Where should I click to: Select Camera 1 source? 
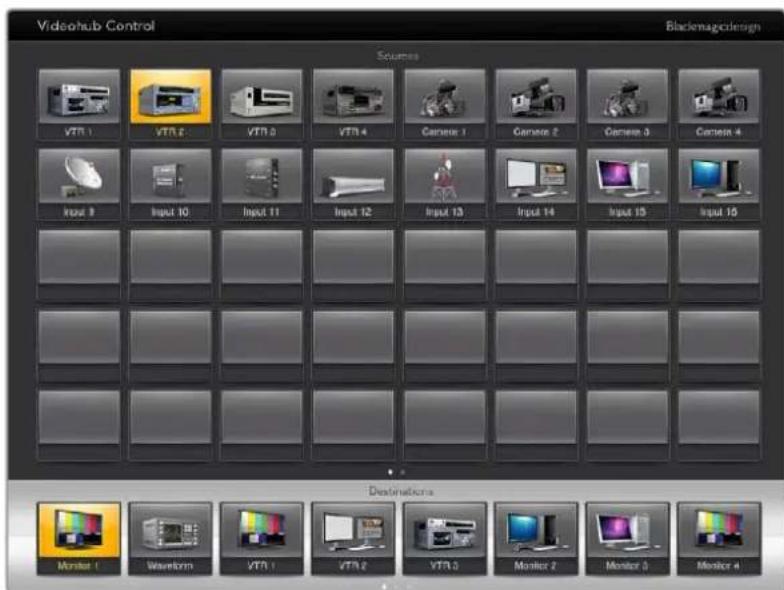tap(444, 104)
